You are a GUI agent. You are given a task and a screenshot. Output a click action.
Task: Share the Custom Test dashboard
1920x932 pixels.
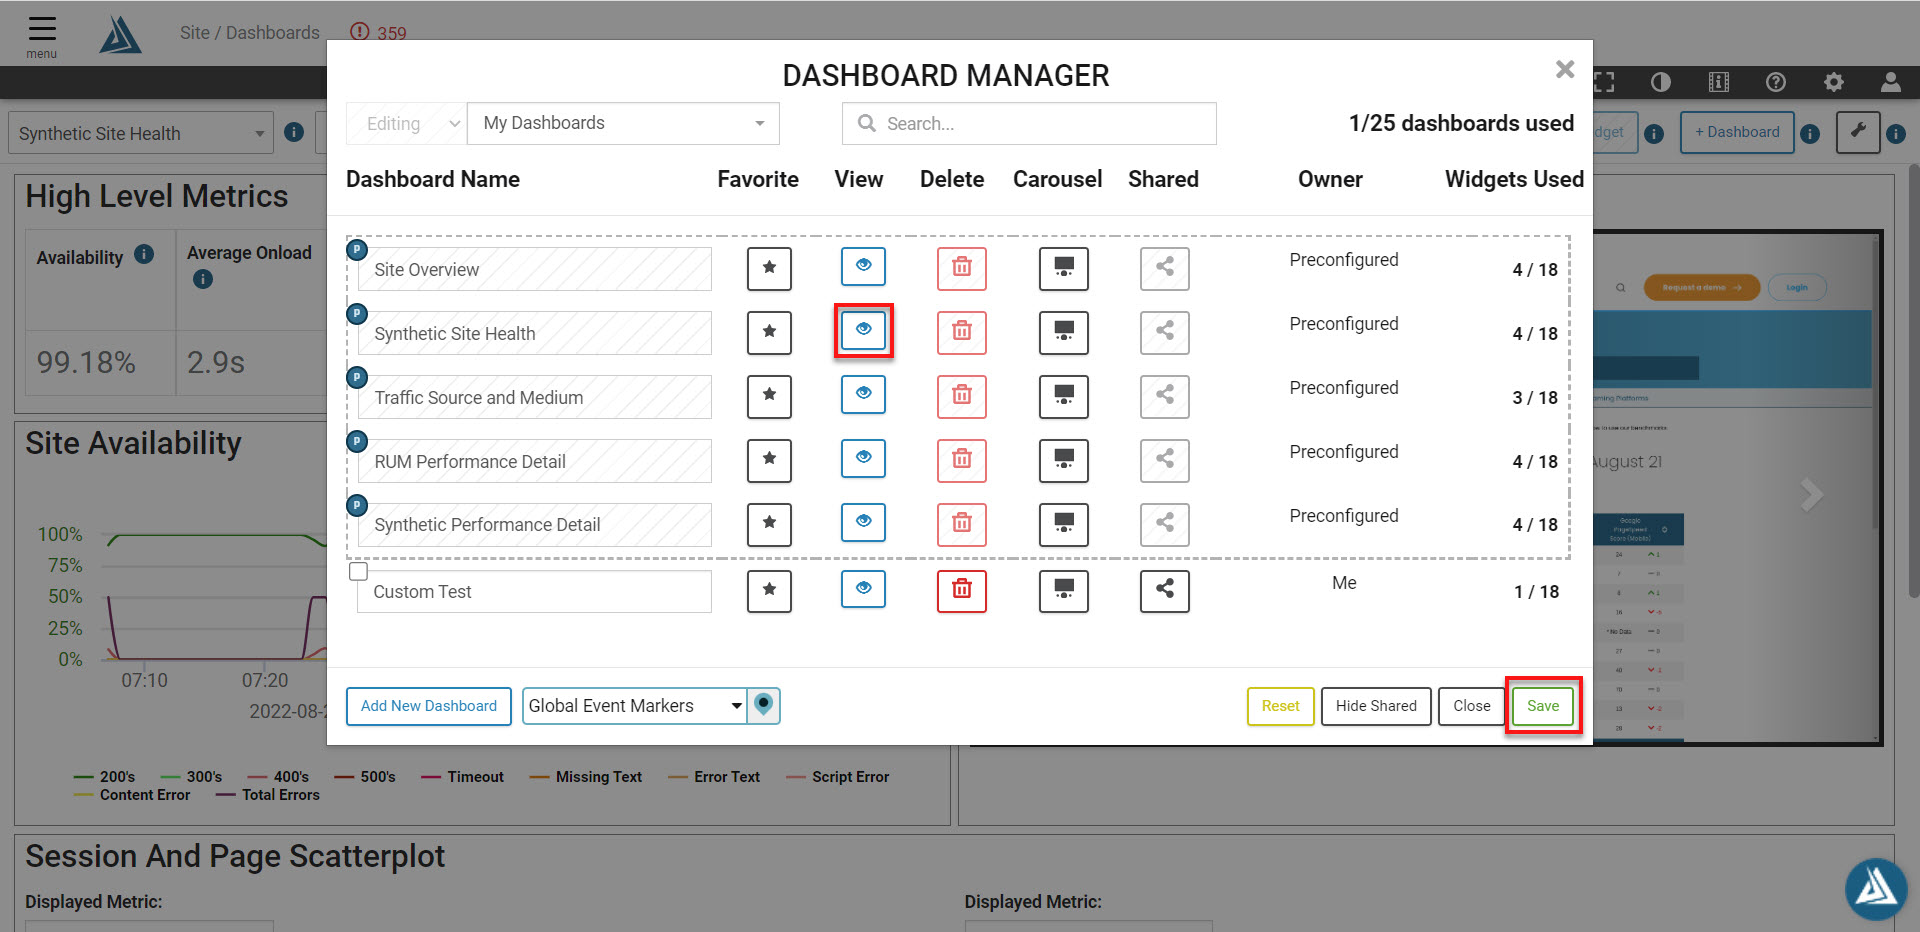click(1165, 591)
